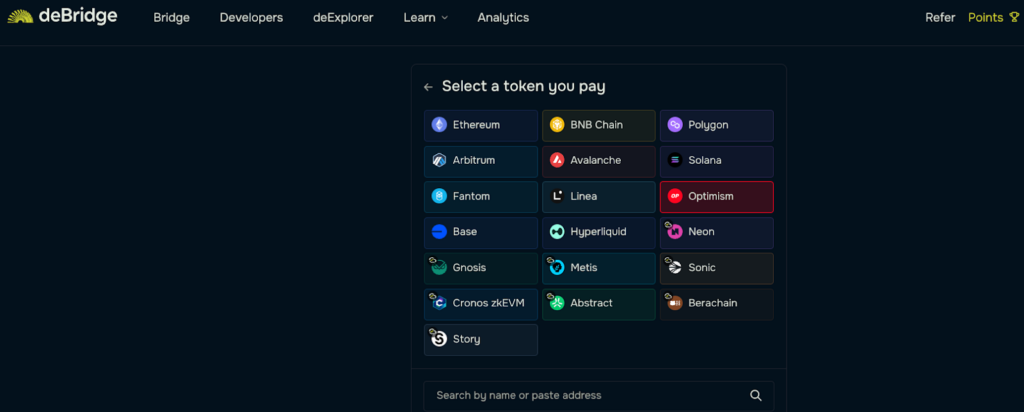Select the Arbitrum chain label
1024x412 pixels.
[474, 161]
